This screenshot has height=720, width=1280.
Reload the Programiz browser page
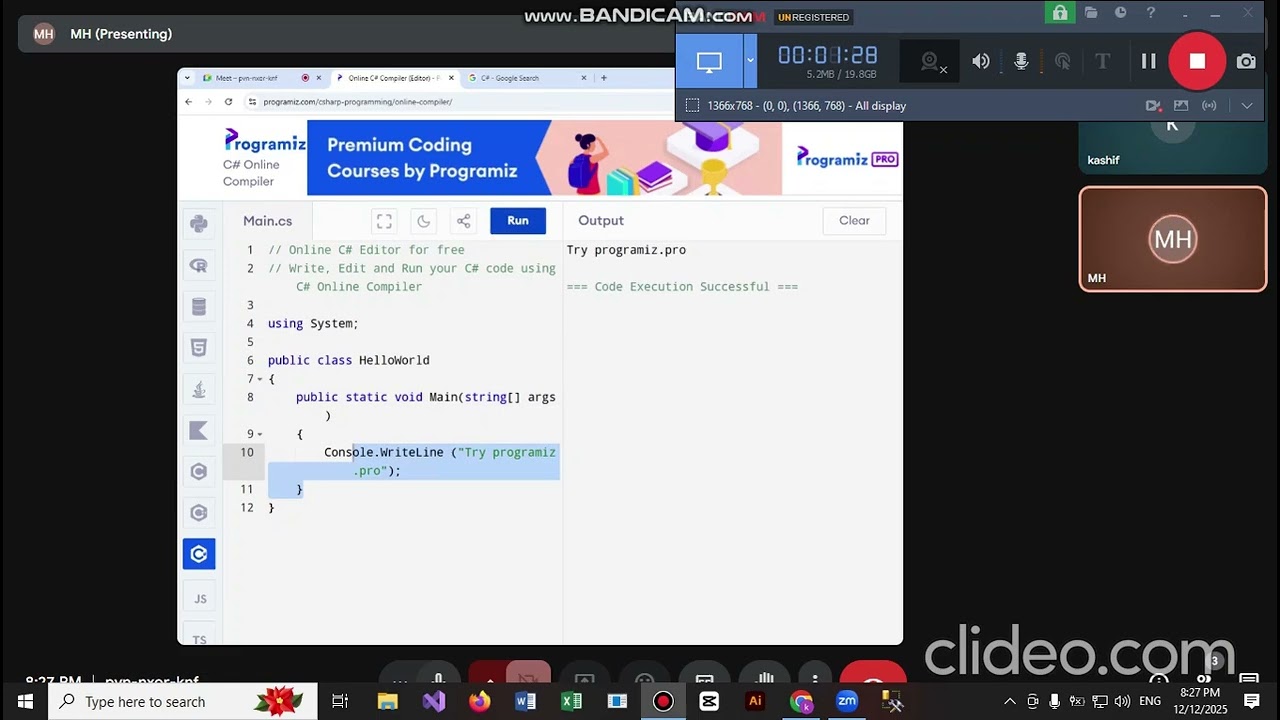[228, 102]
